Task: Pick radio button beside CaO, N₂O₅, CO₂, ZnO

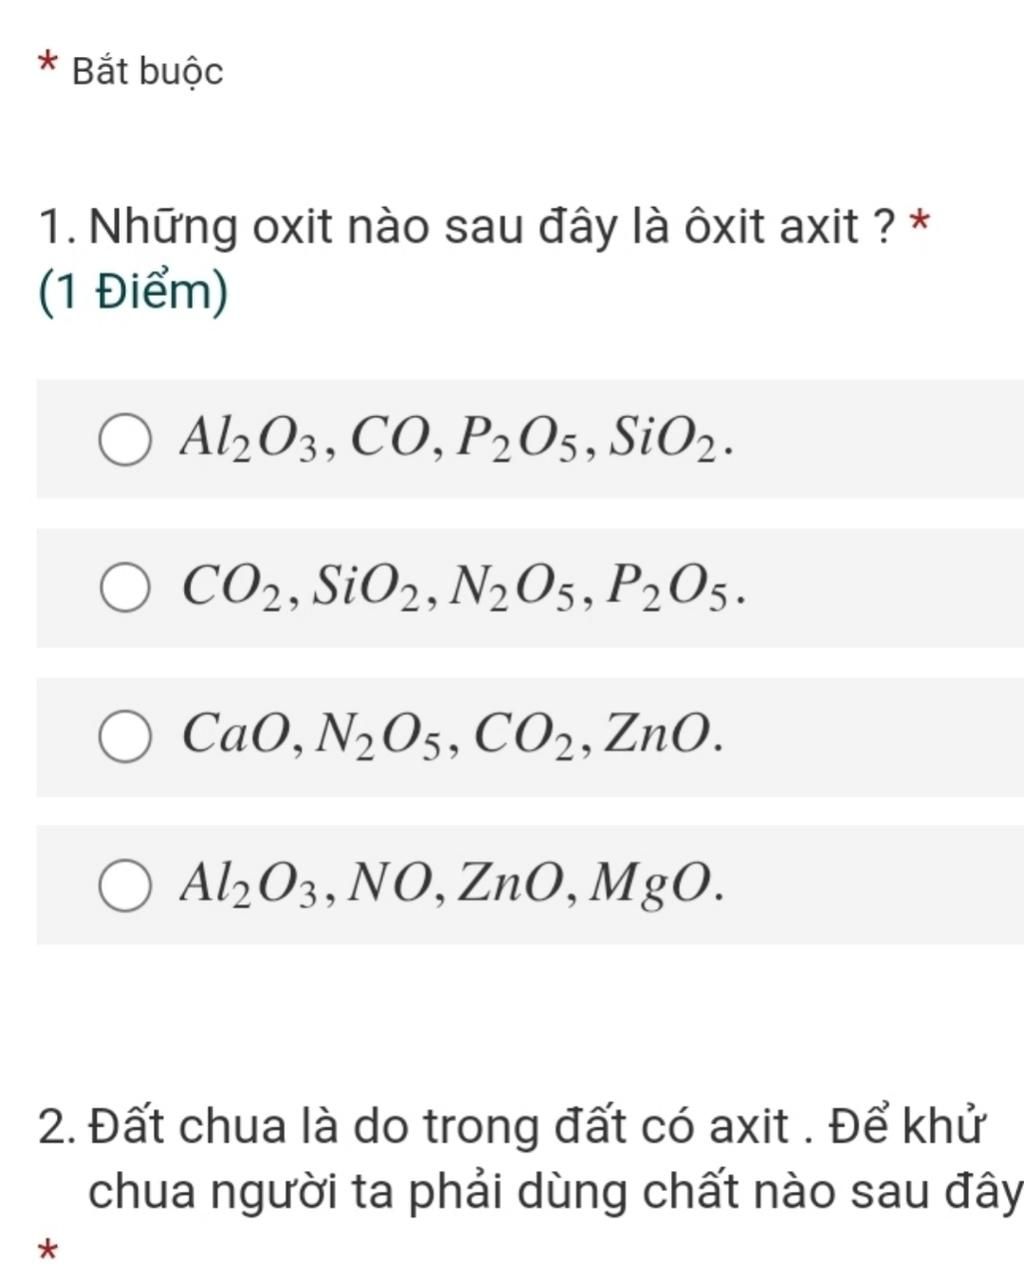Action: click(x=125, y=738)
